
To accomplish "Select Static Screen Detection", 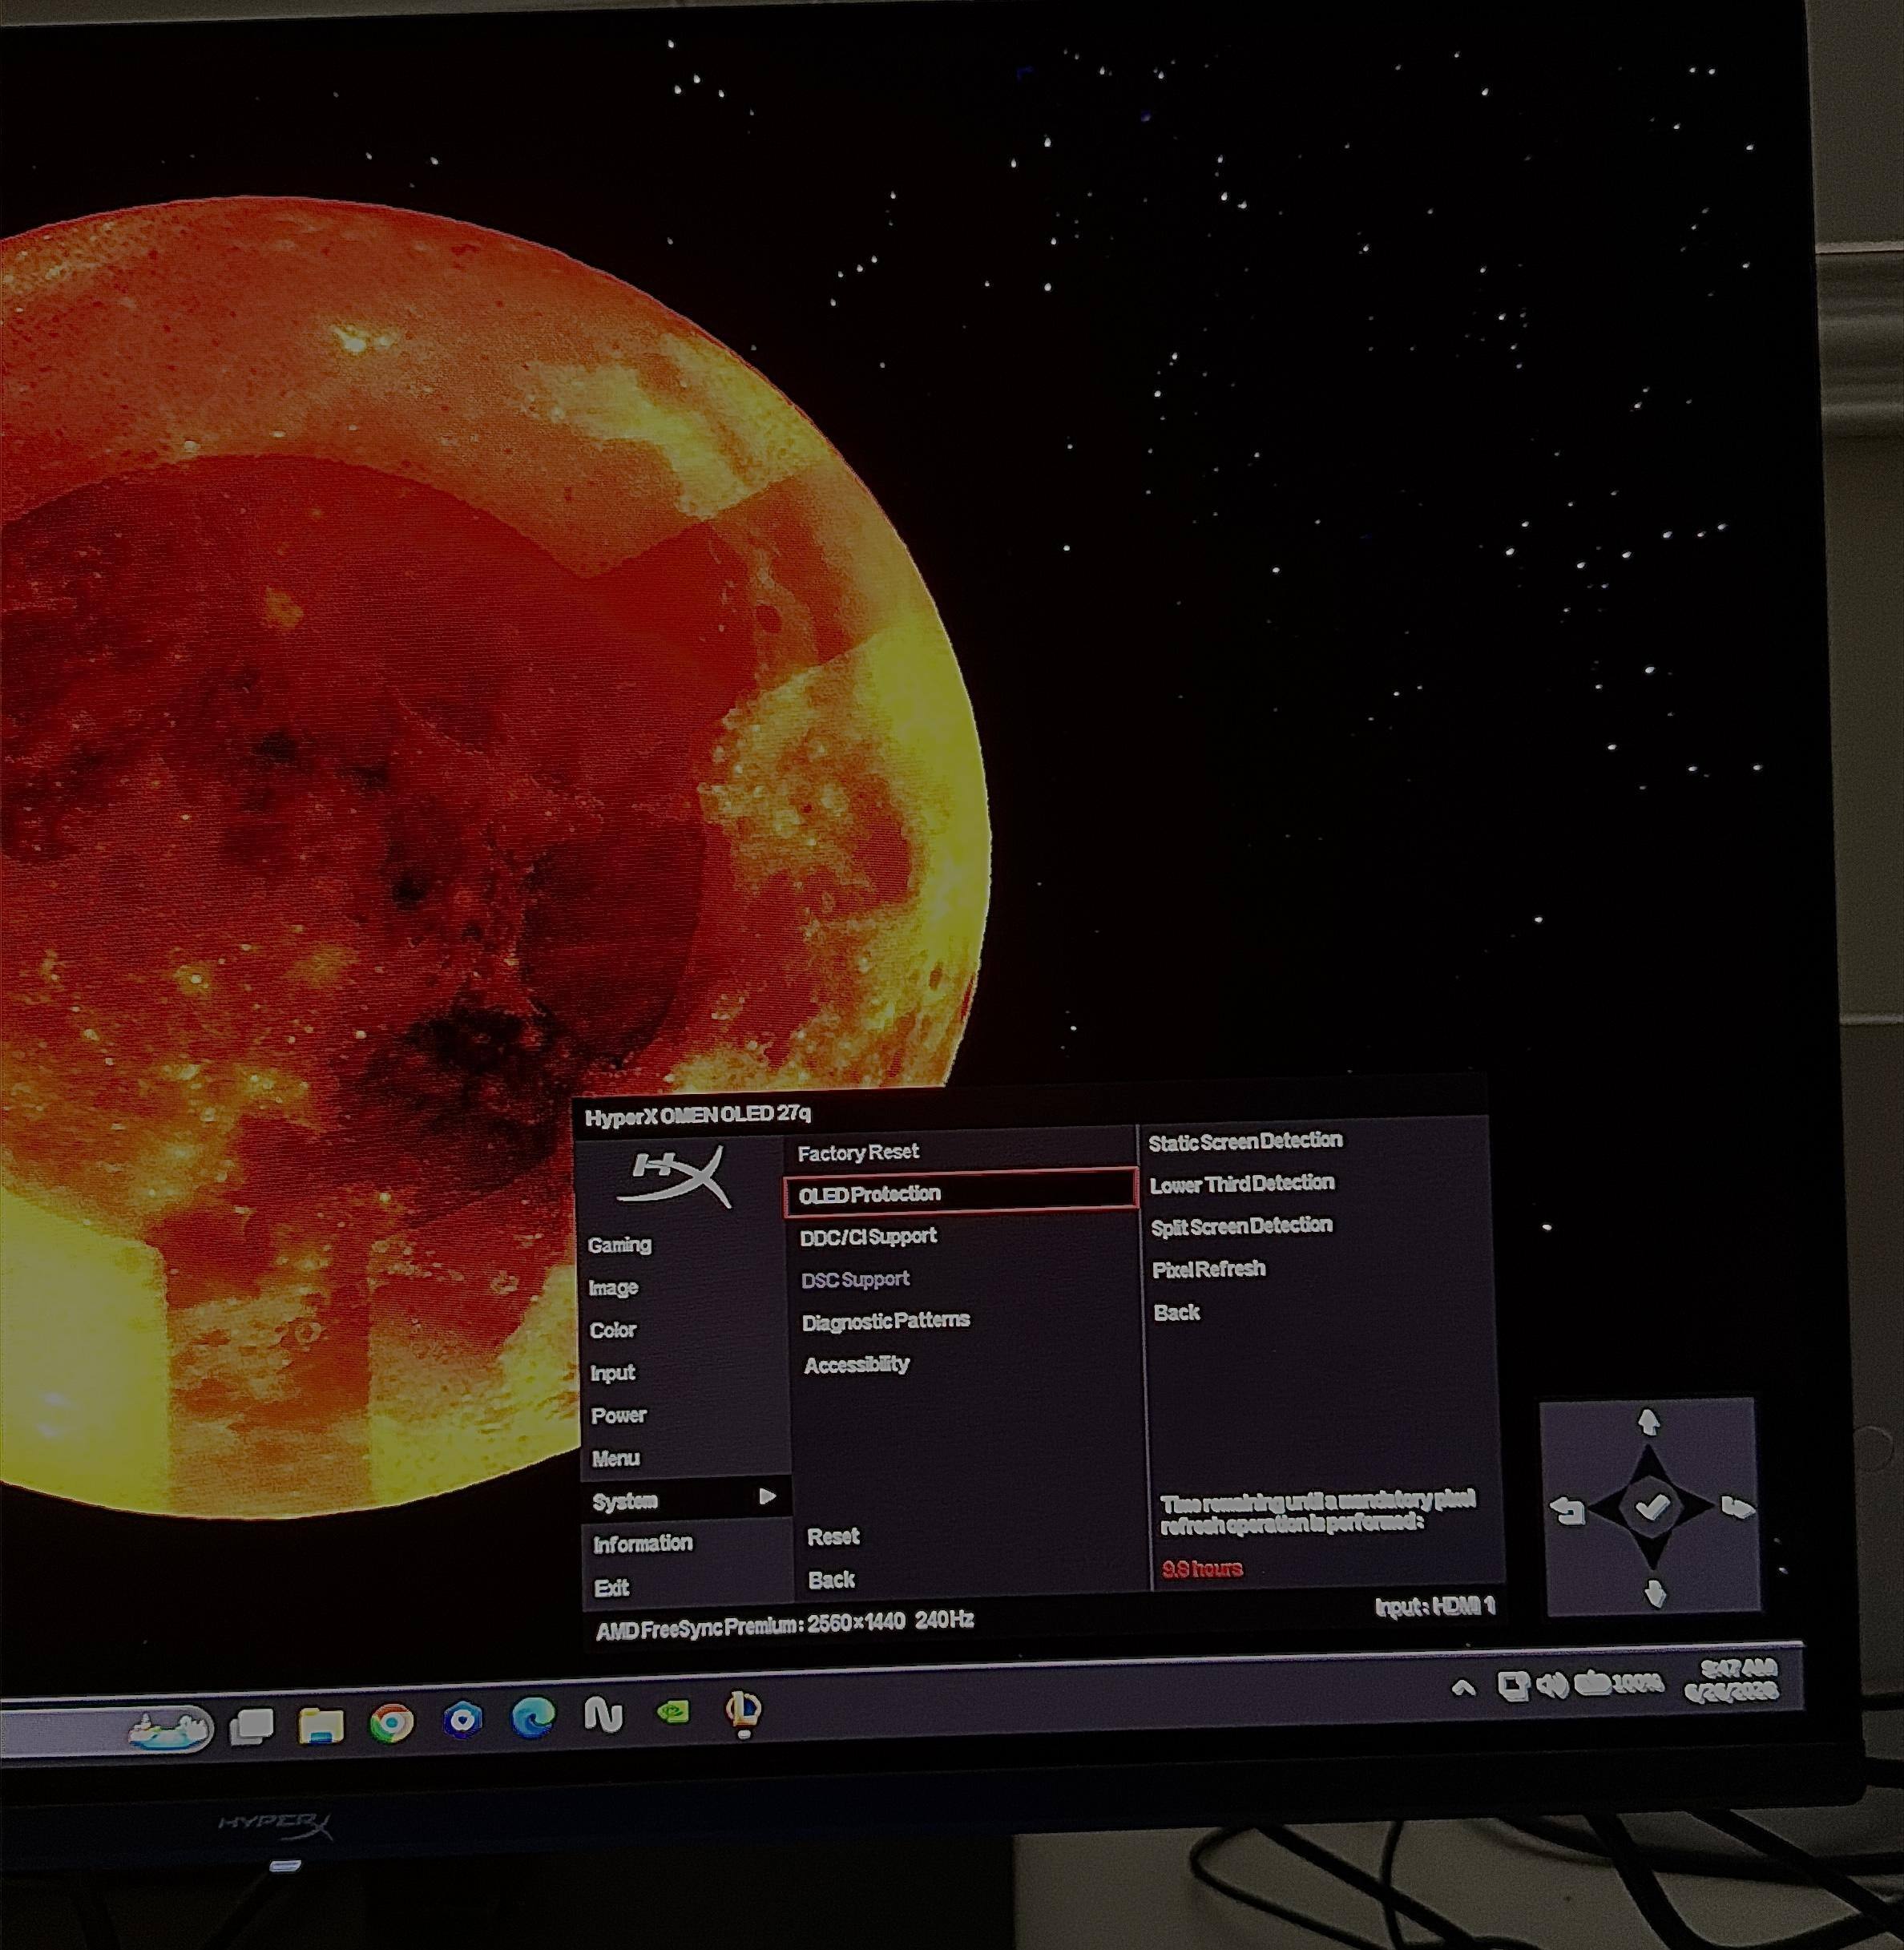I will click(x=1245, y=1140).
